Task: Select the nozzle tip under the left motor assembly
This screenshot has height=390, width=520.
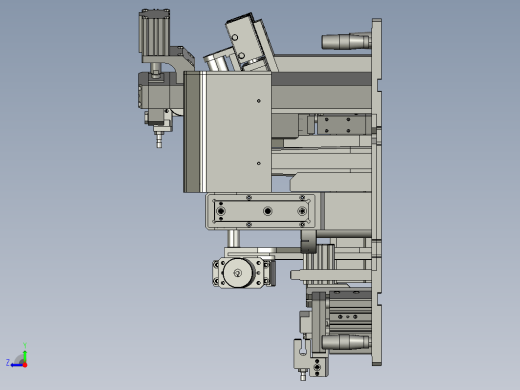Action: point(159,139)
